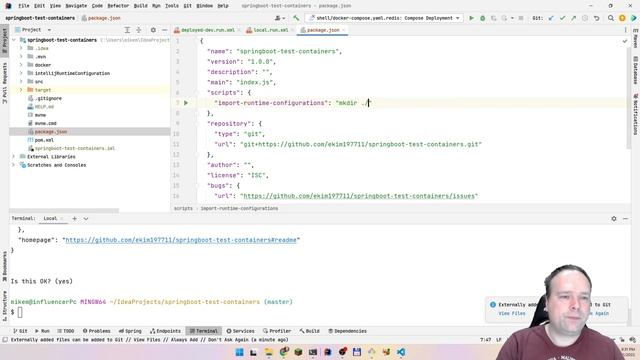Open Project panel settings gear

coord(153,30)
